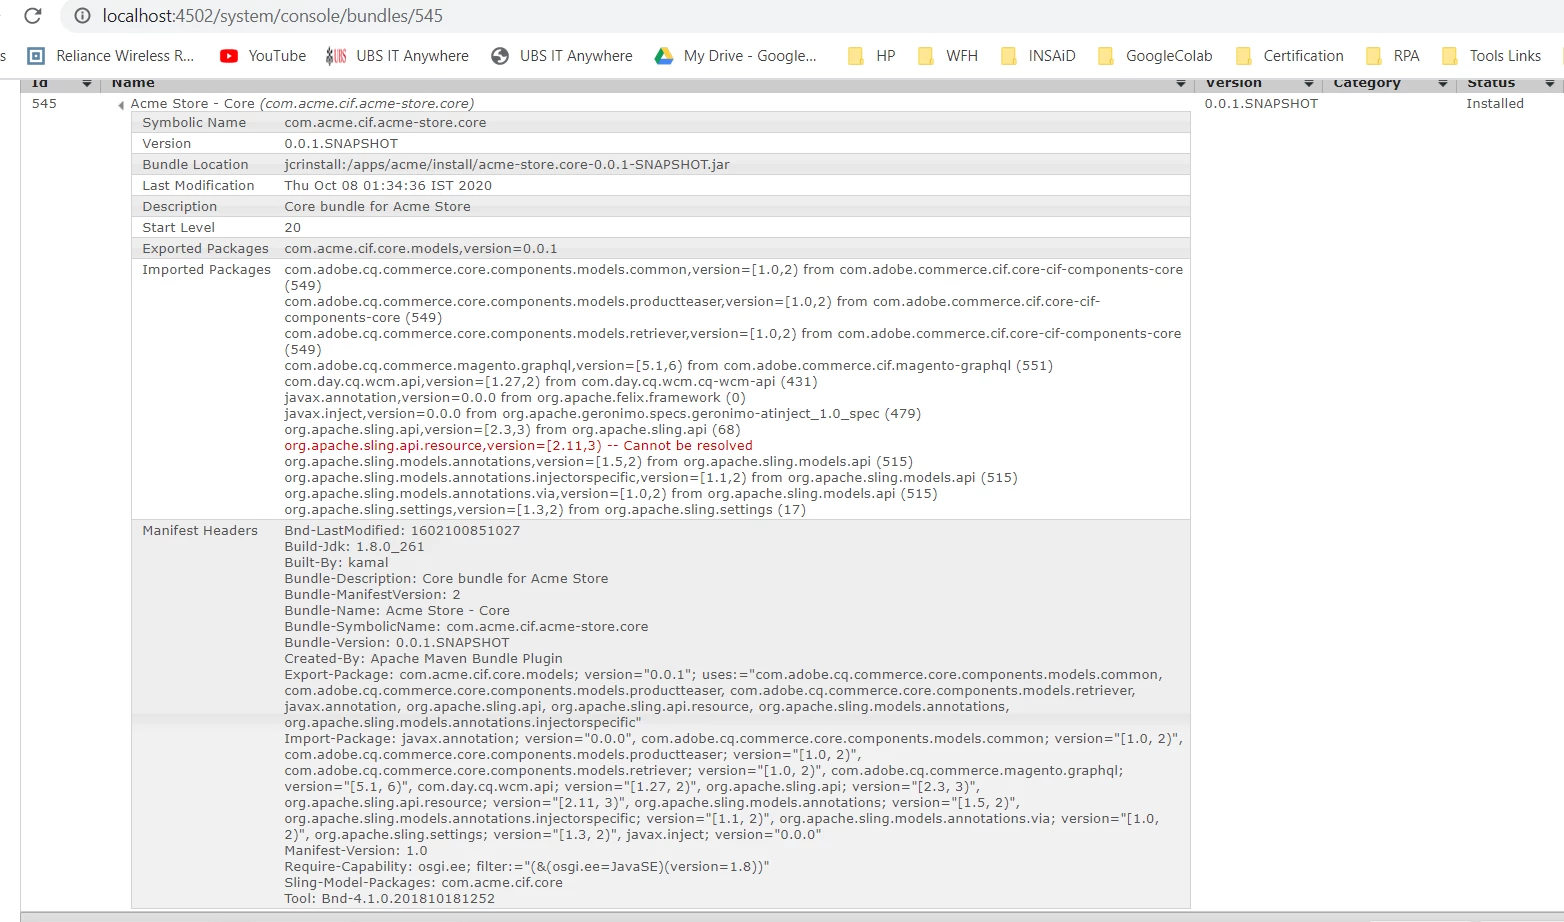Click the javax.inject import line
The image size is (1564, 922).
pyautogui.click(x=603, y=414)
